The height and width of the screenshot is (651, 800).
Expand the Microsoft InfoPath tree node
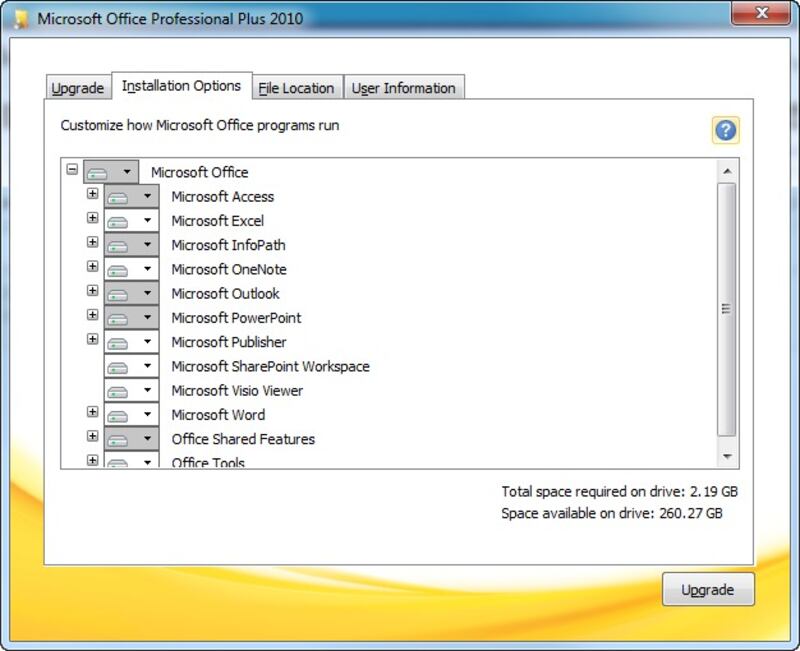point(93,242)
